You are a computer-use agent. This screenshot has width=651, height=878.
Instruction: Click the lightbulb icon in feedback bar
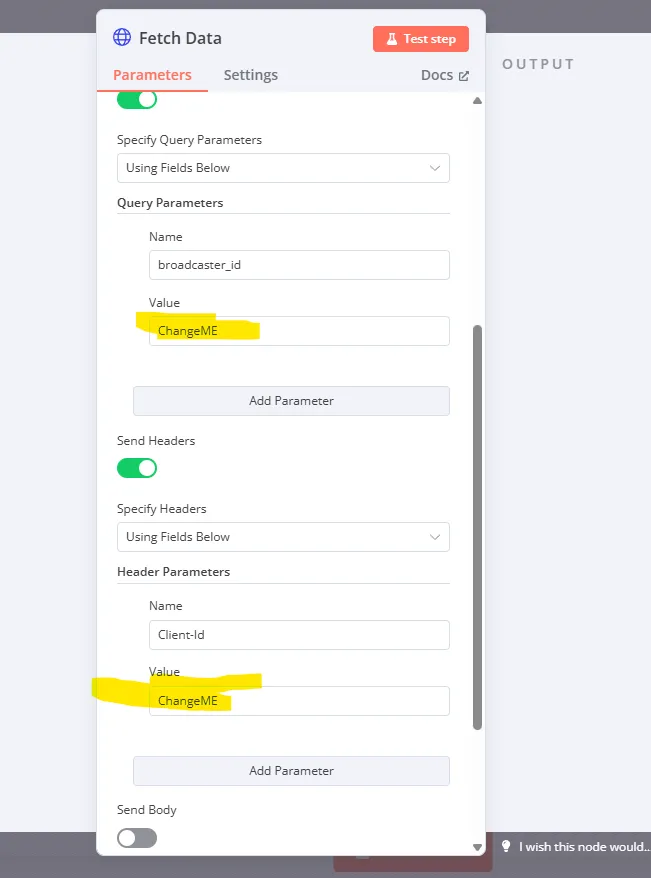tap(506, 846)
